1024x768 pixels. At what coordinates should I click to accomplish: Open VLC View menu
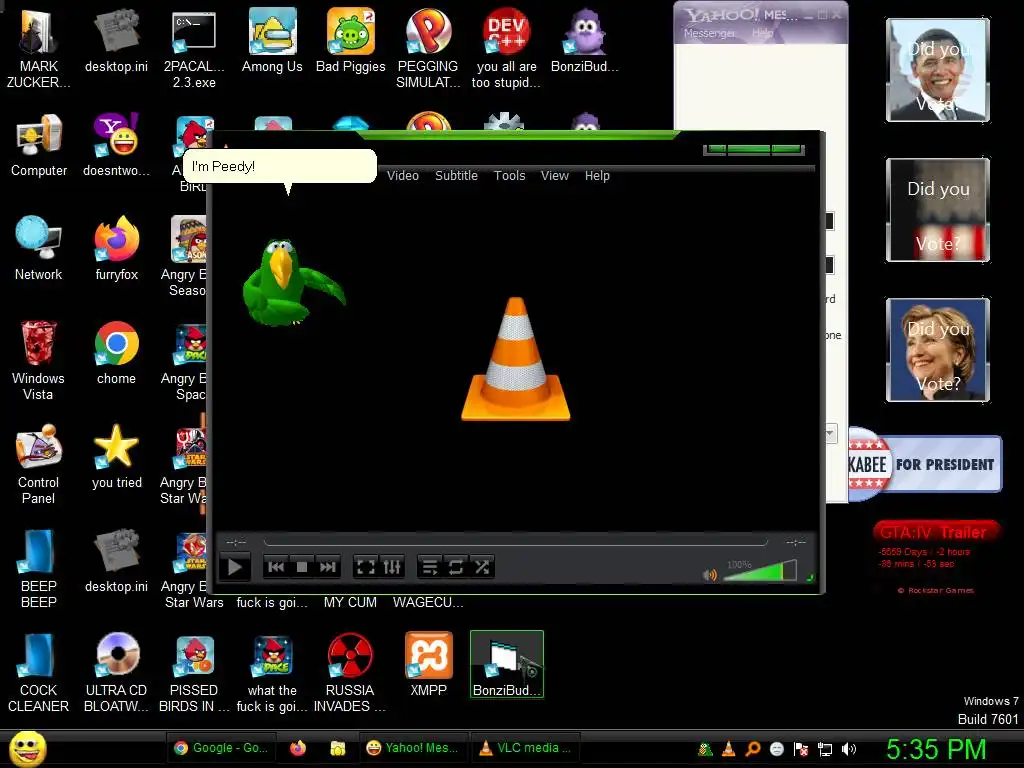[554, 176]
